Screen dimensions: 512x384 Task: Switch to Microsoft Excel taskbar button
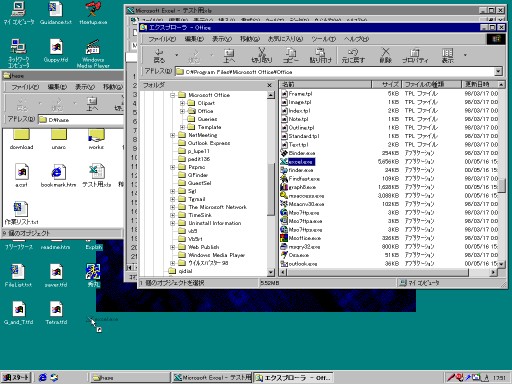(x=212, y=377)
